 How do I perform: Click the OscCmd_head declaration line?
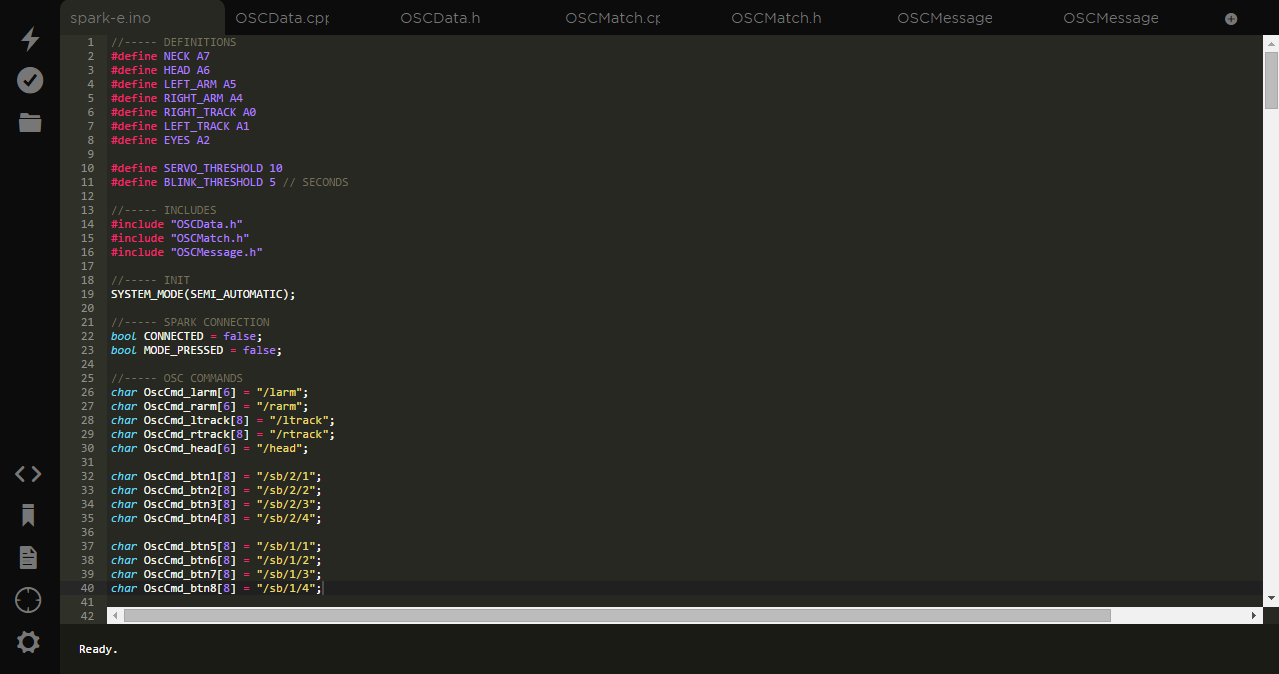click(x=210, y=448)
